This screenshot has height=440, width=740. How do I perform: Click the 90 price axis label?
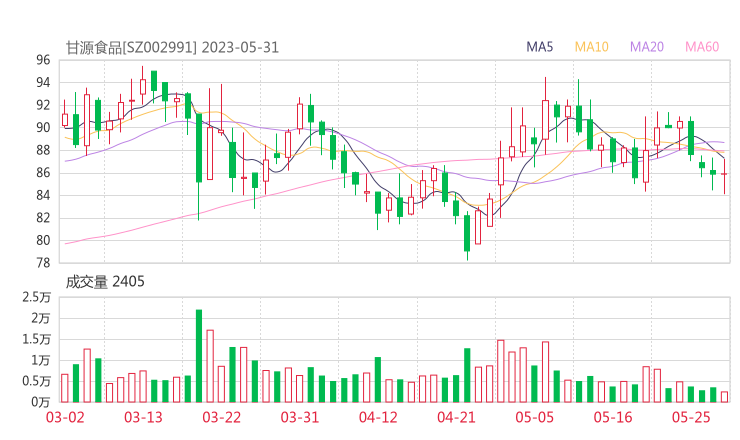click(x=43, y=127)
